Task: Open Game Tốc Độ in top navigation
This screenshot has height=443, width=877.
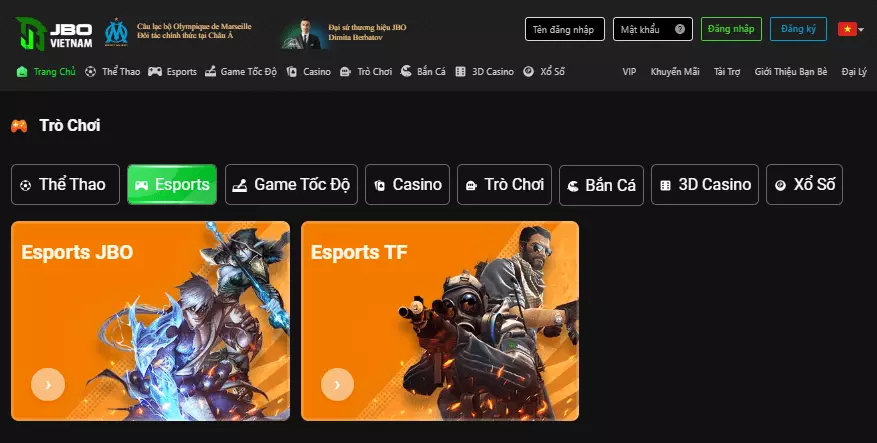Action: (248, 72)
